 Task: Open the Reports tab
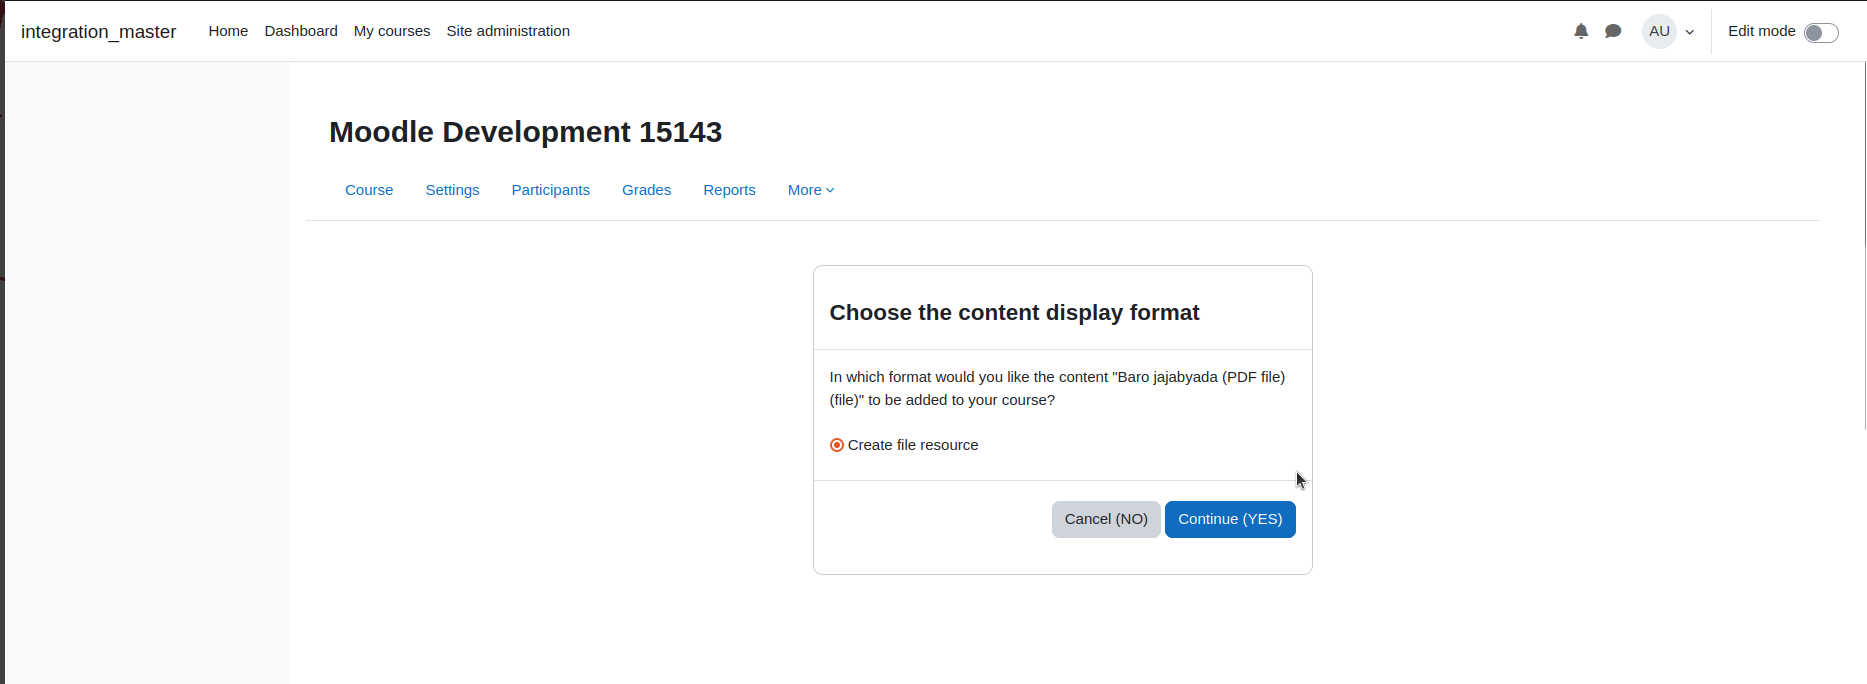(729, 190)
